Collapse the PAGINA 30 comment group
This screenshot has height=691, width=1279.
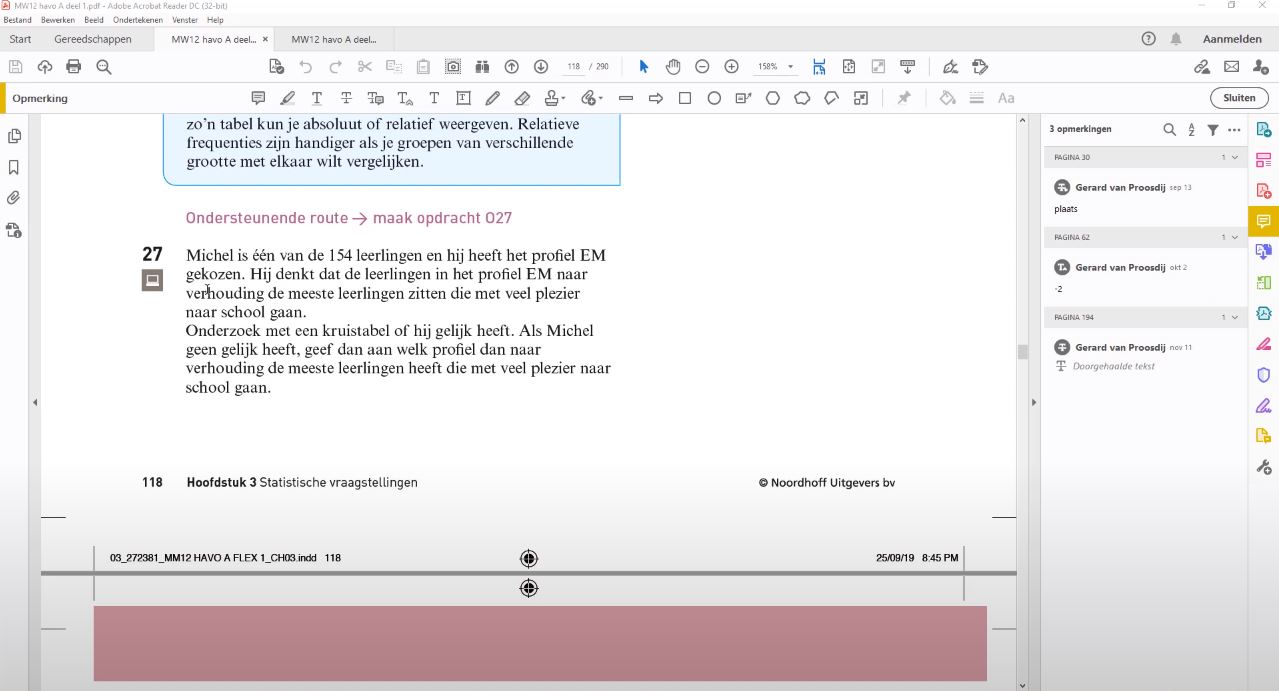click(x=1235, y=157)
